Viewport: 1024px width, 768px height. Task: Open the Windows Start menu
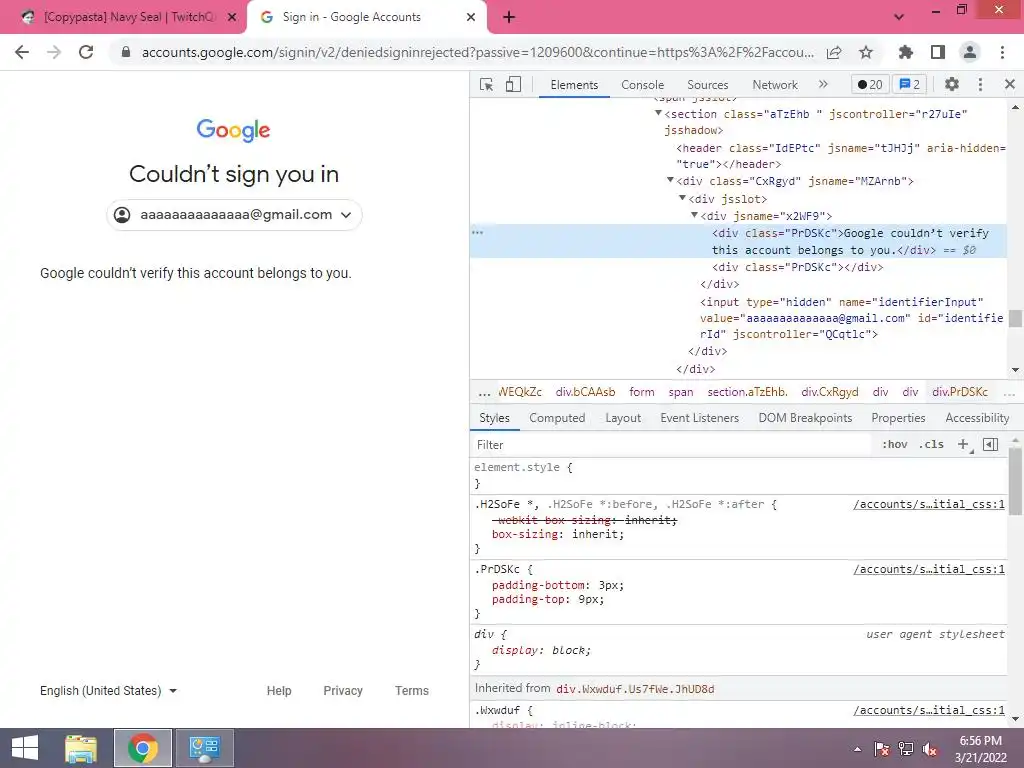tap(25, 748)
